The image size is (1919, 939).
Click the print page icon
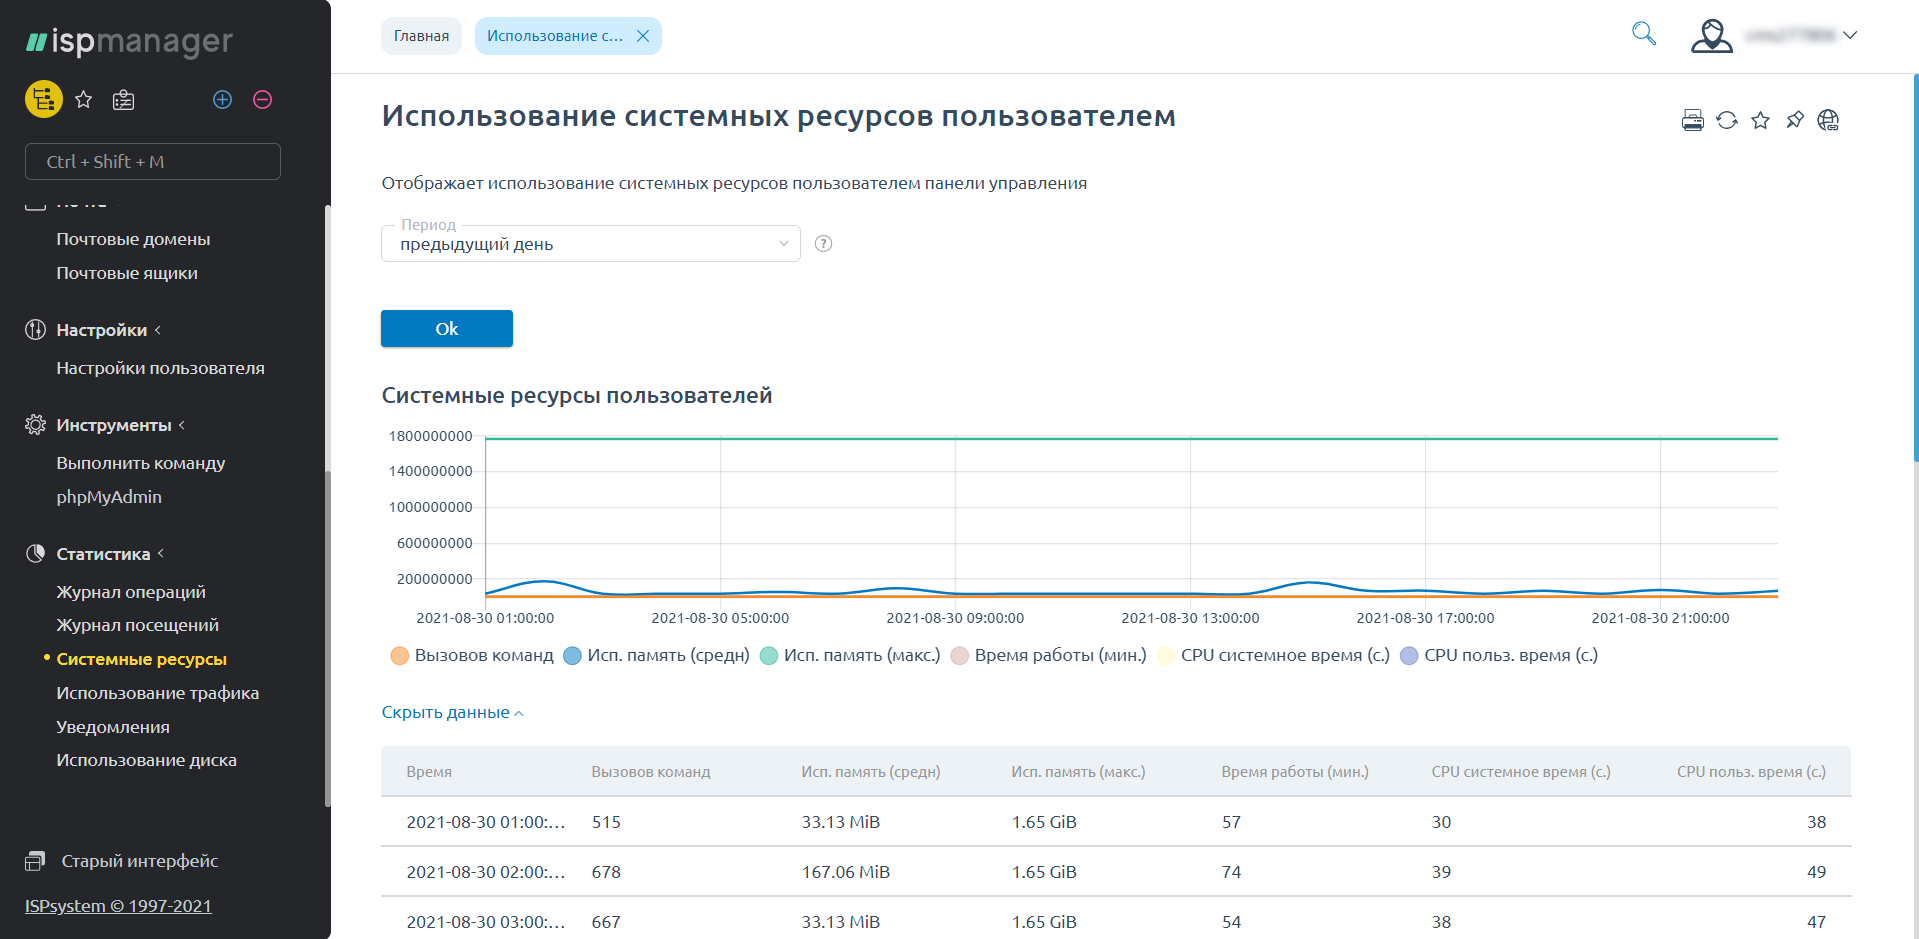[x=1692, y=121]
